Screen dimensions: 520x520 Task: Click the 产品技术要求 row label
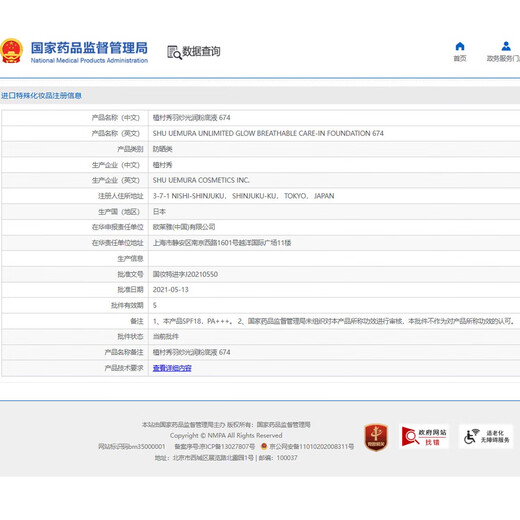pos(124,368)
